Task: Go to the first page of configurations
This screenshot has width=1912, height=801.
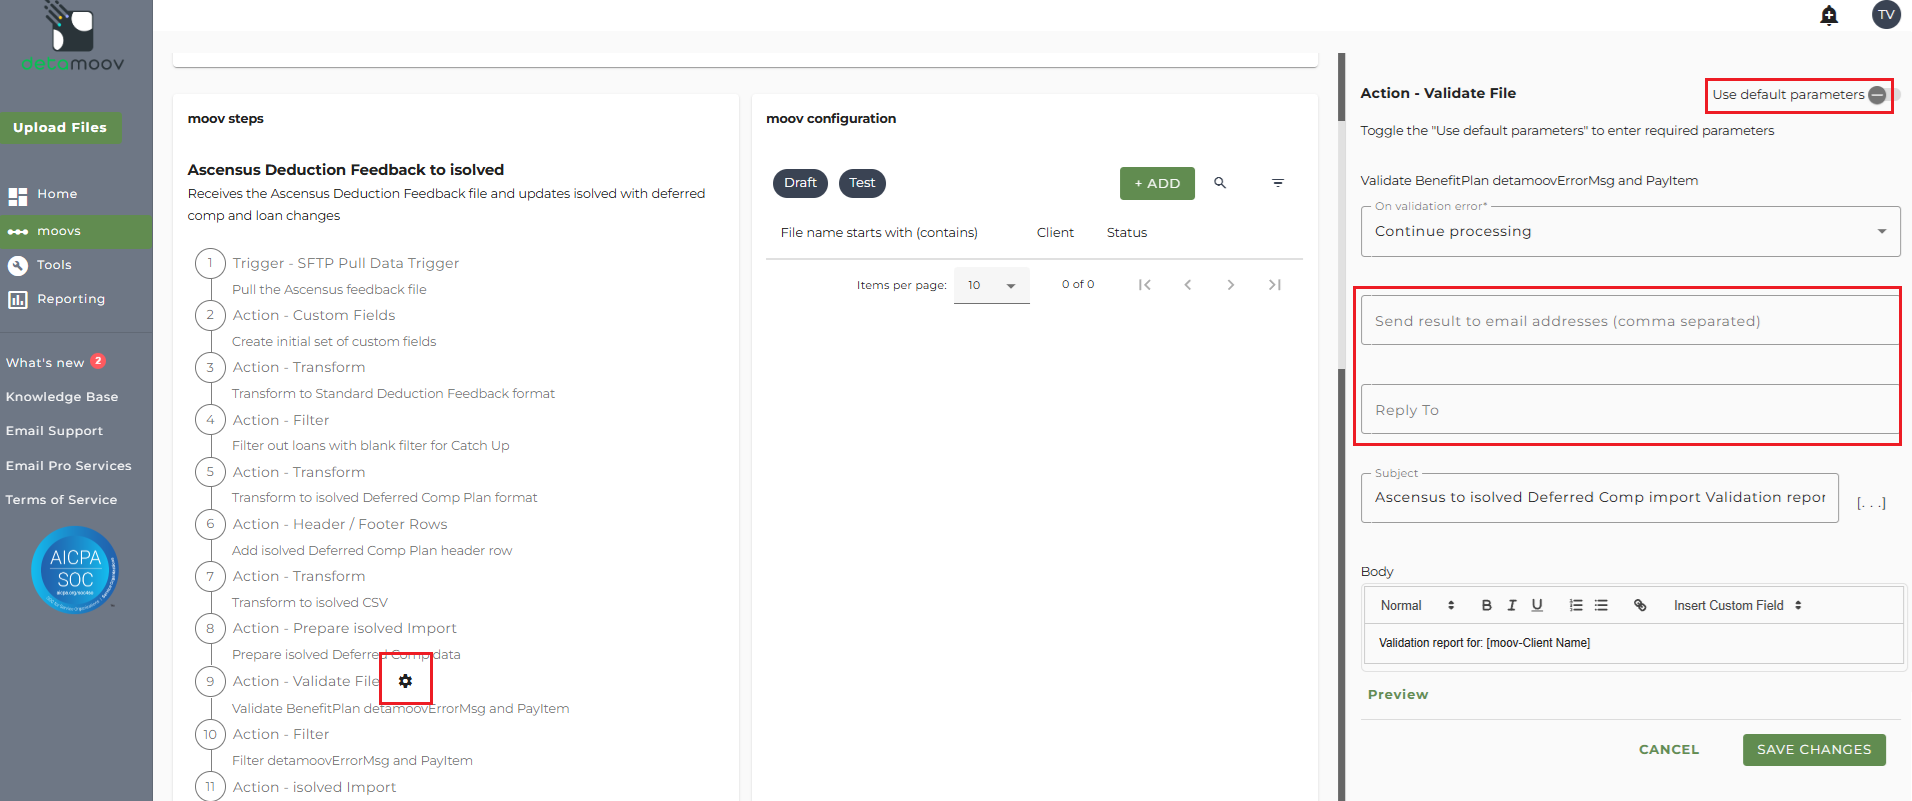Action: coord(1145,285)
